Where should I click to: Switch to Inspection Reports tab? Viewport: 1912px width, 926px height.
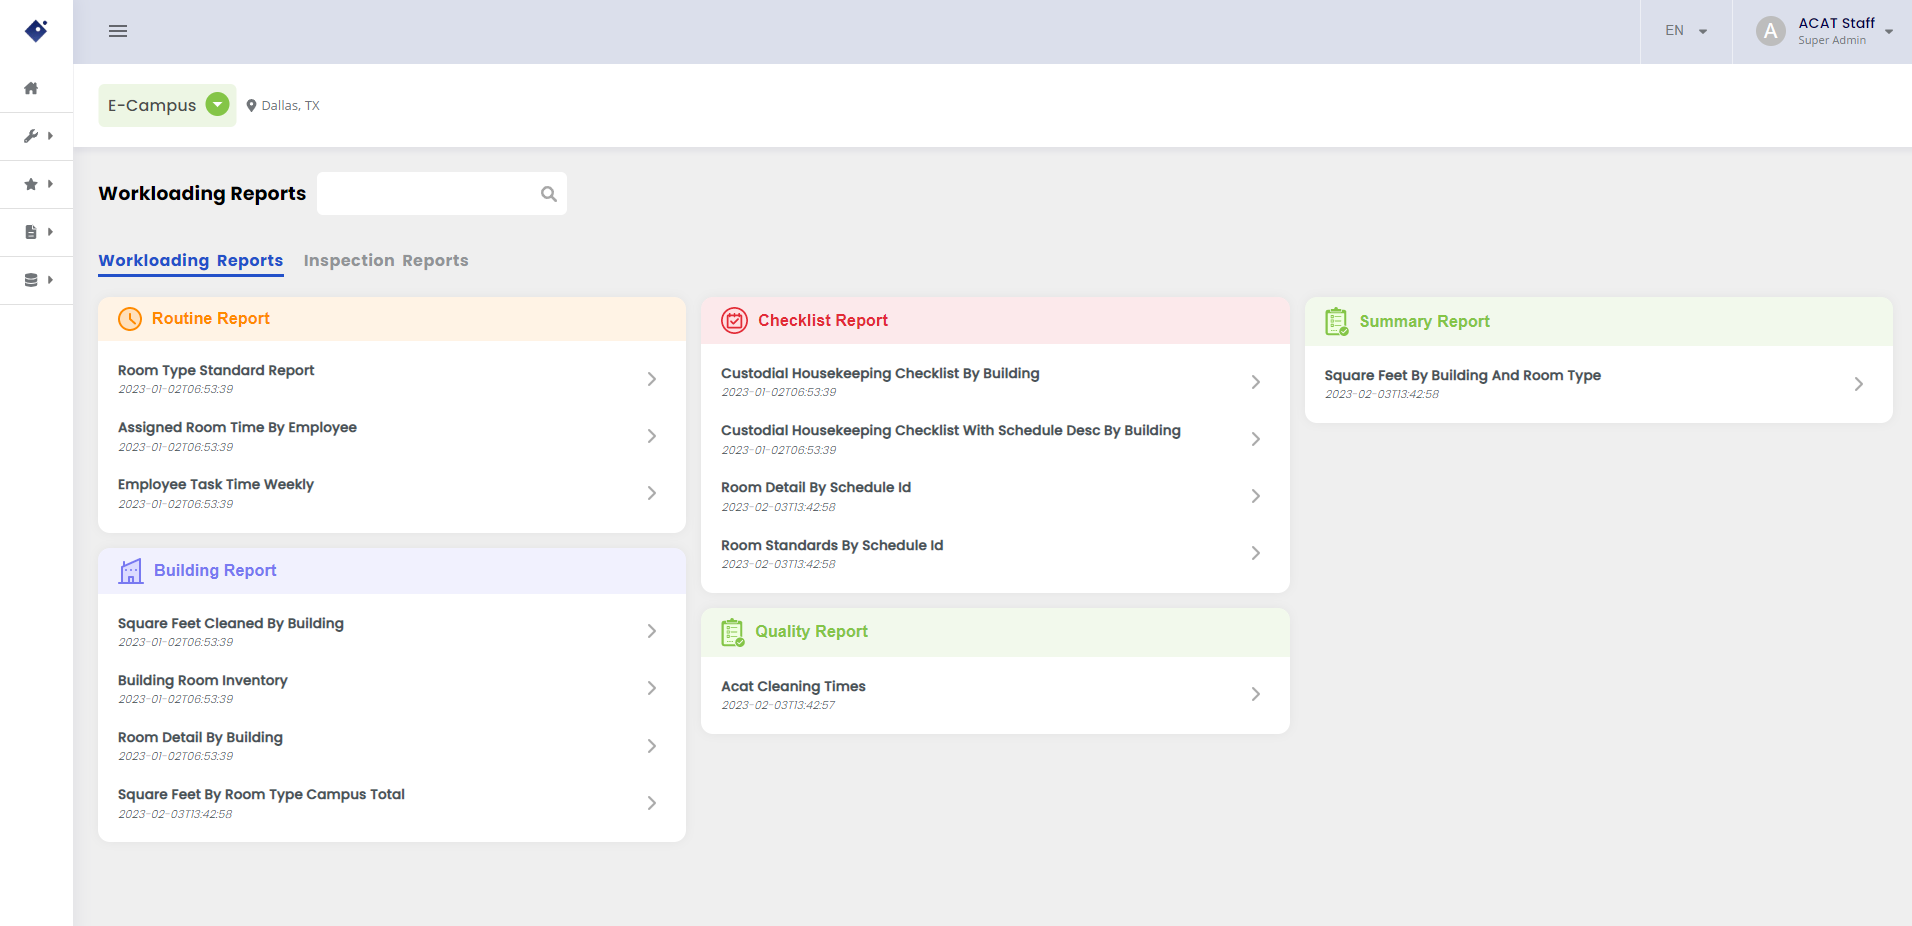point(386,261)
